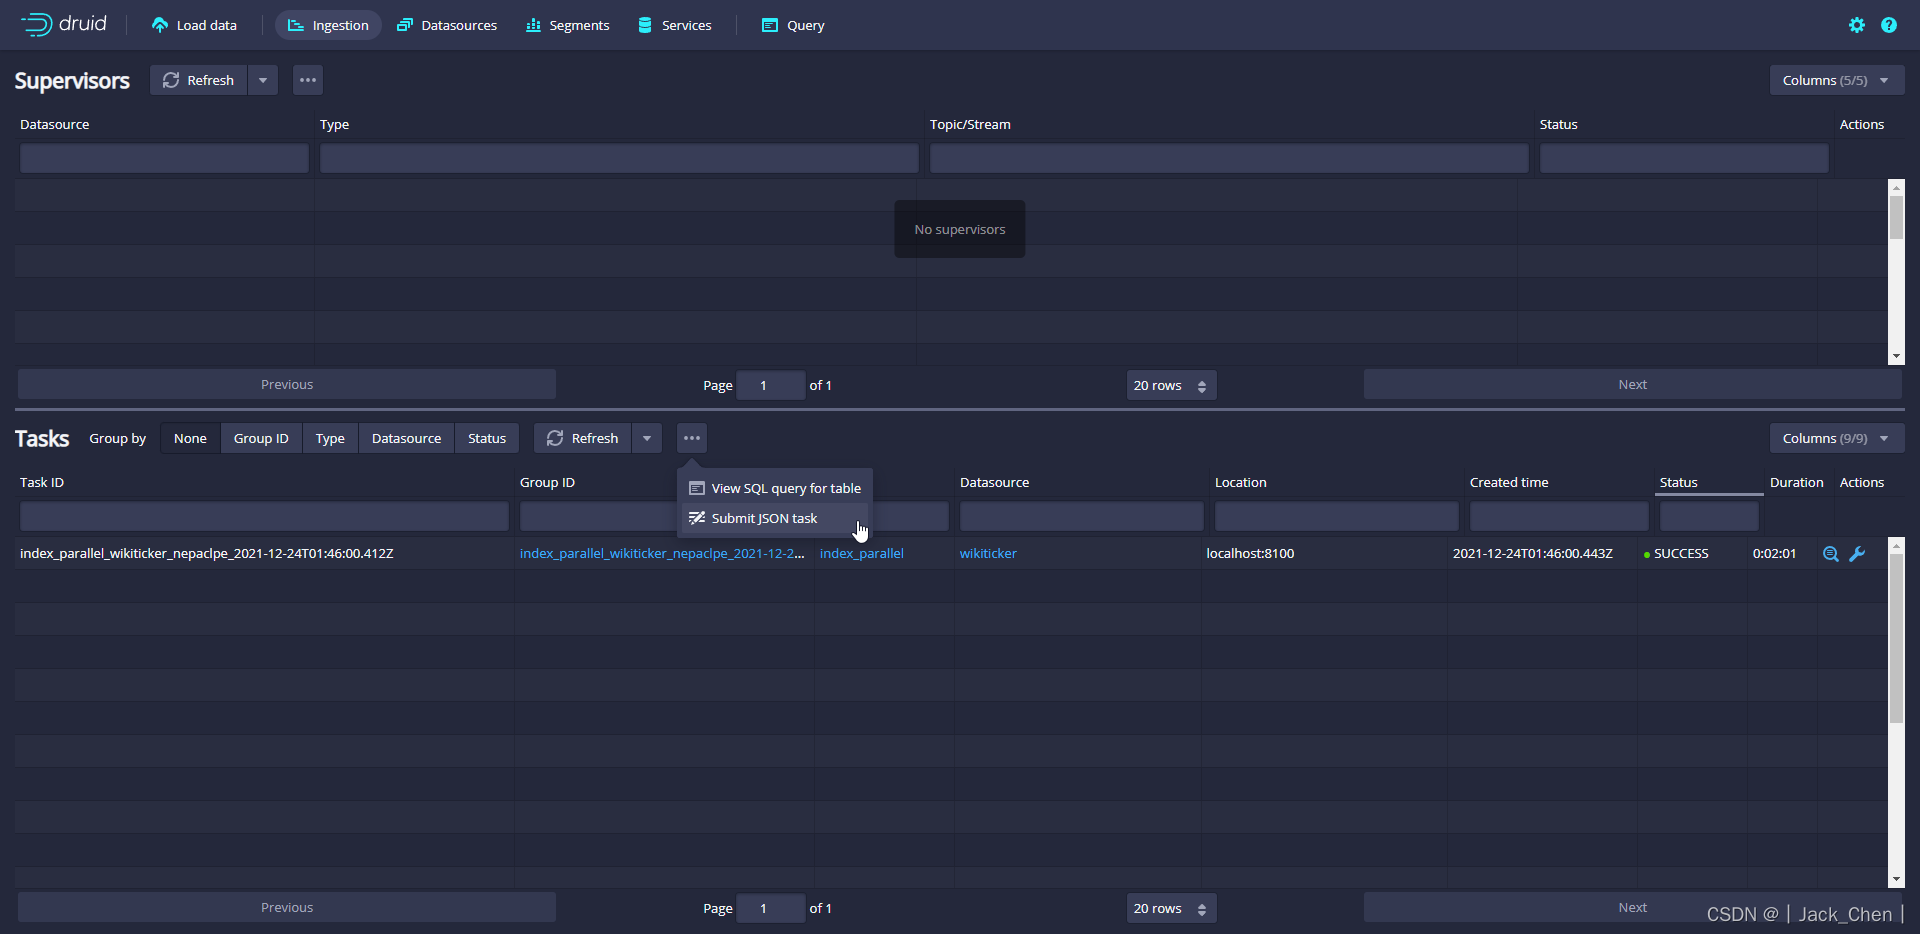Expand Supervisors refresh interval dropdown

[x=262, y=80]
